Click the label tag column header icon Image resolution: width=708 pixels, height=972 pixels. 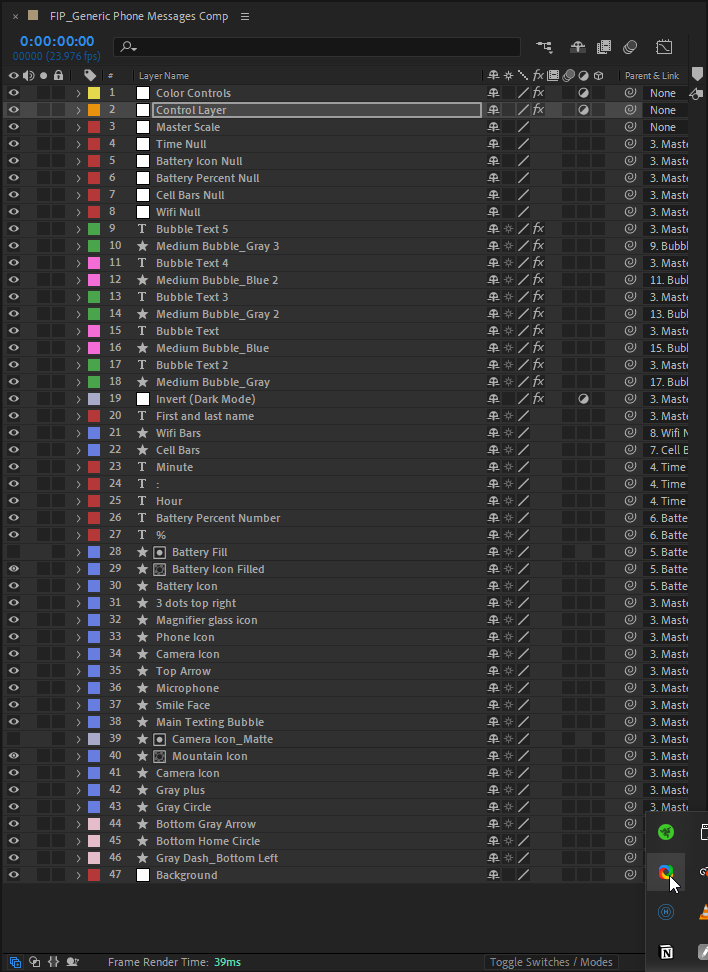click(x=90, y=76)
